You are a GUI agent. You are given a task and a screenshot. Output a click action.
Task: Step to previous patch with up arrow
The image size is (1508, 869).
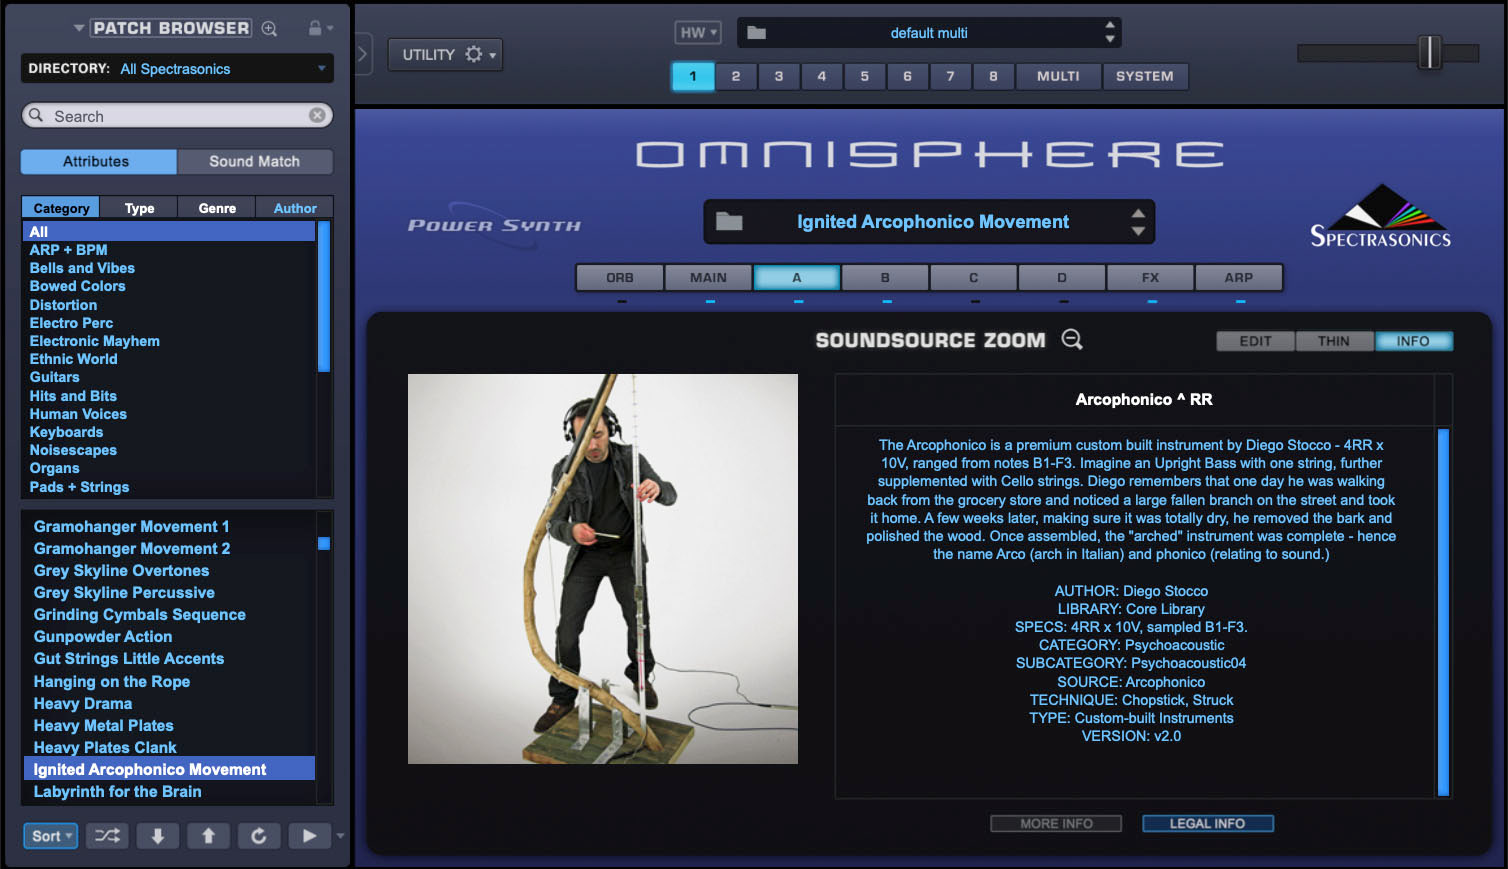pos(209,836)
